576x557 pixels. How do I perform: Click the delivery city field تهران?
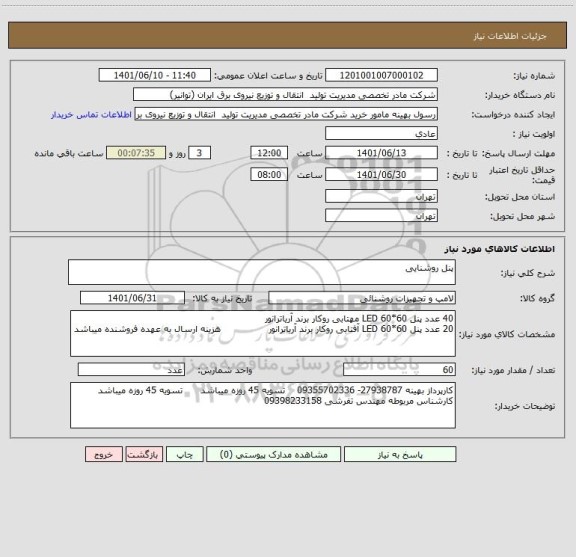(x=381, y=216)
